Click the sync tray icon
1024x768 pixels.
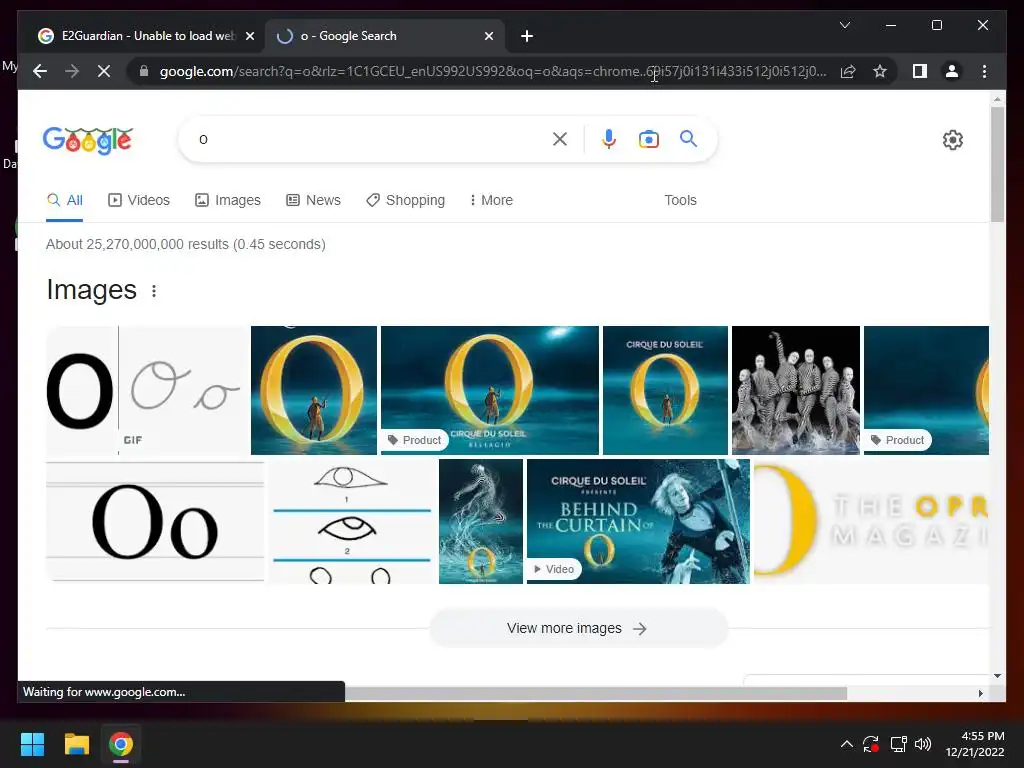click(x=871, y=744)
